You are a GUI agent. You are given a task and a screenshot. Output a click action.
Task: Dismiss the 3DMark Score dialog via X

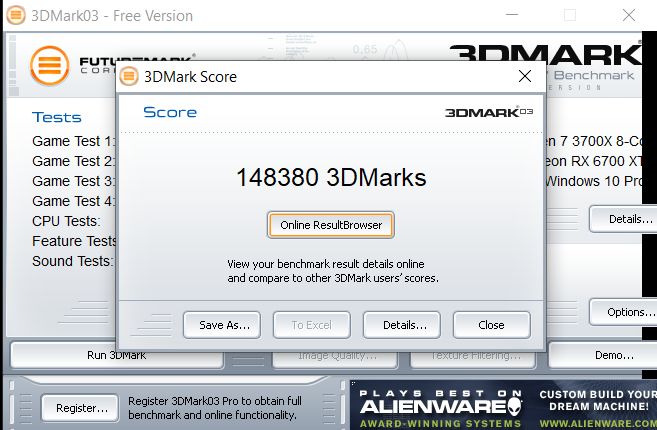525,76
